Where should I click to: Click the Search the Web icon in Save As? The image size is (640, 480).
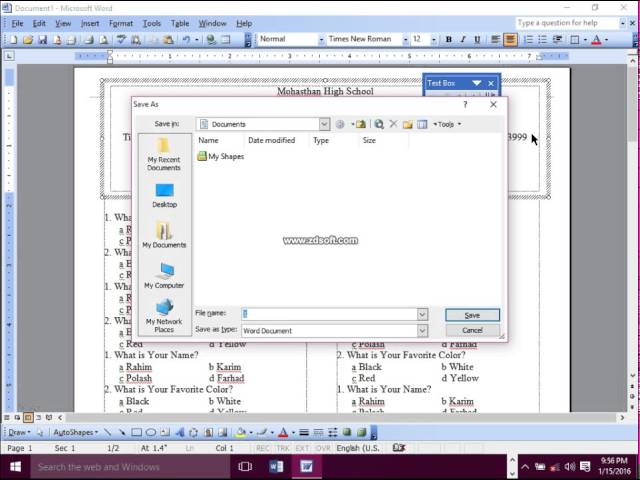379,124
